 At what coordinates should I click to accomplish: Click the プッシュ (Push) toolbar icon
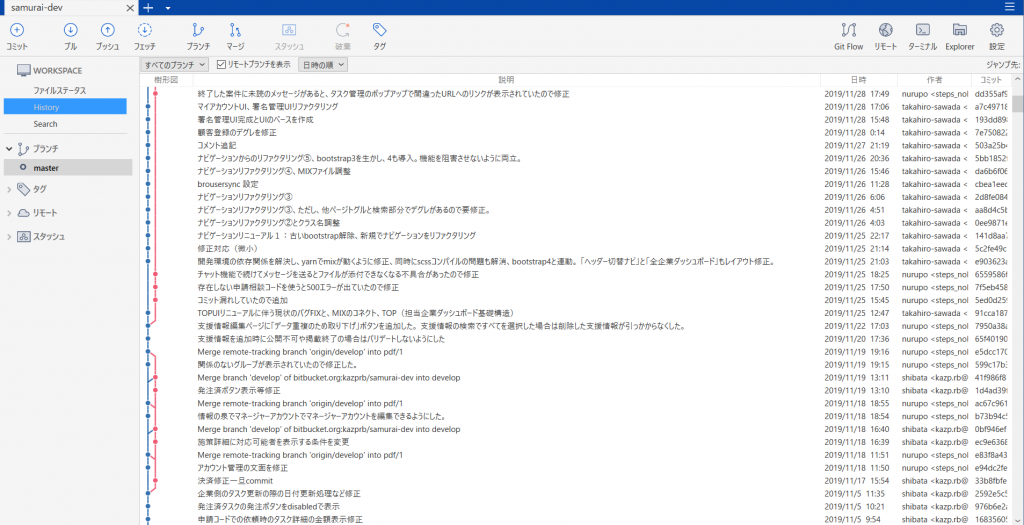(x=107, y=35)
